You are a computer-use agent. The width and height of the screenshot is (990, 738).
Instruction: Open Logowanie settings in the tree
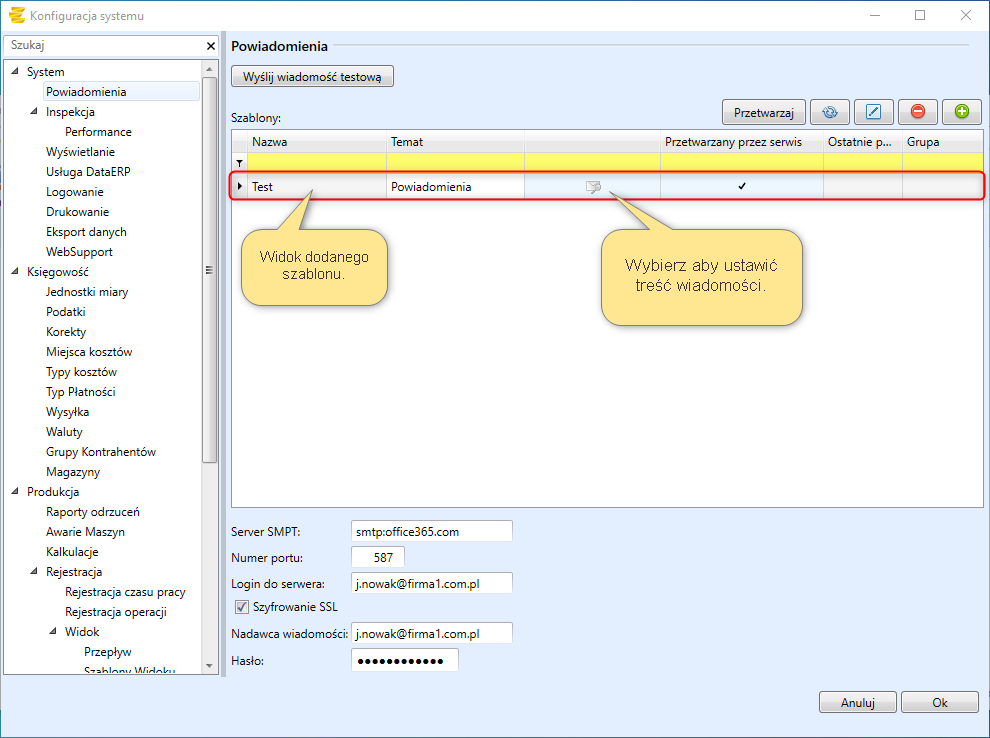[x=75, y=192]
